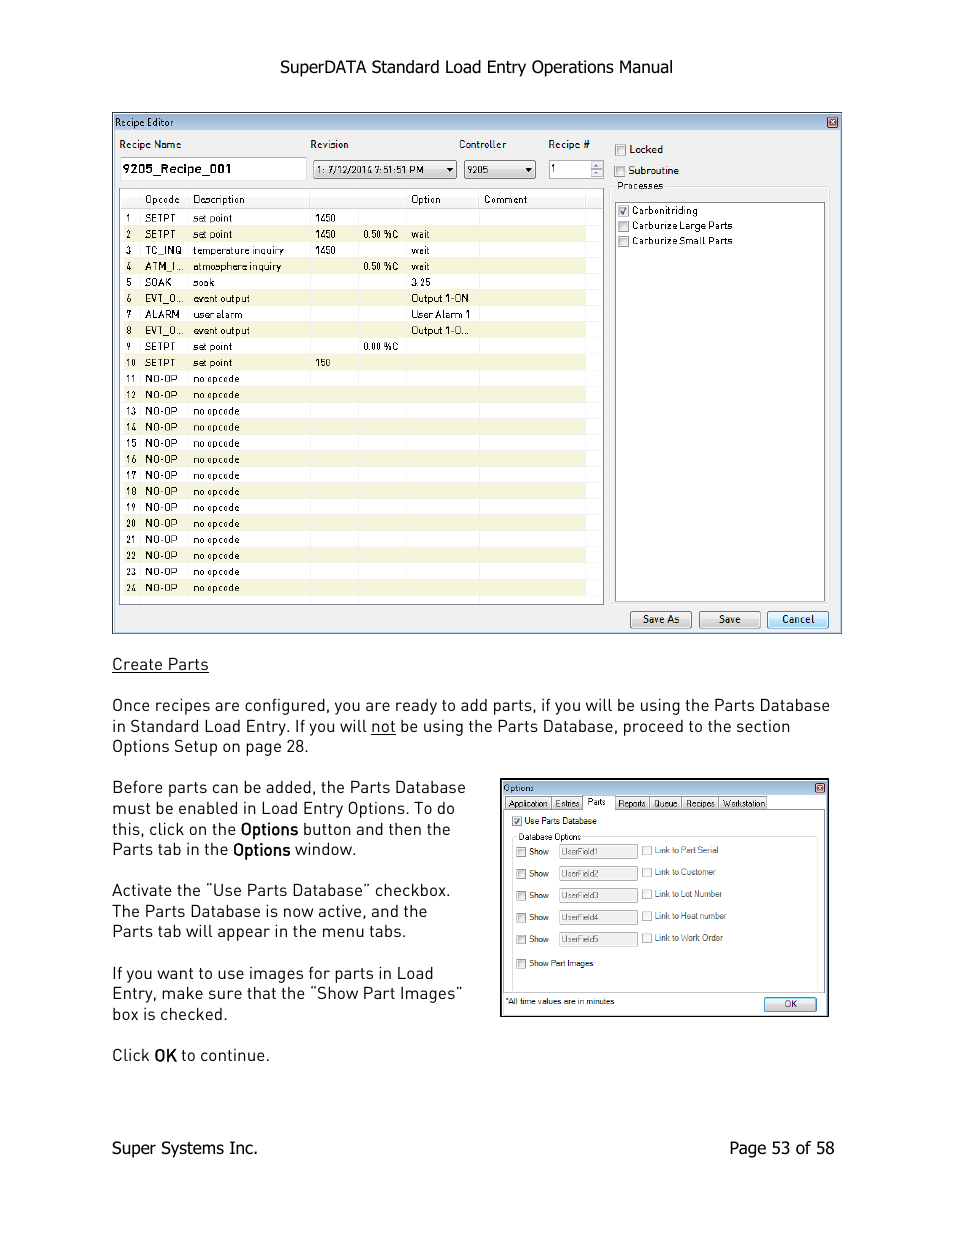
Task: Open the Queue tab
Action: coord(666,804)
